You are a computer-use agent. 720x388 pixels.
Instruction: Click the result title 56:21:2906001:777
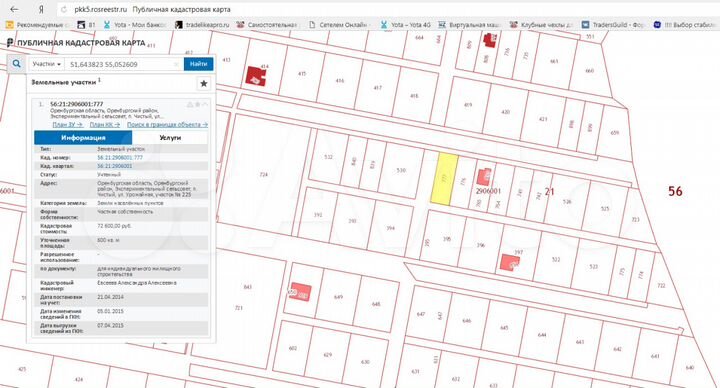point(77,104)
